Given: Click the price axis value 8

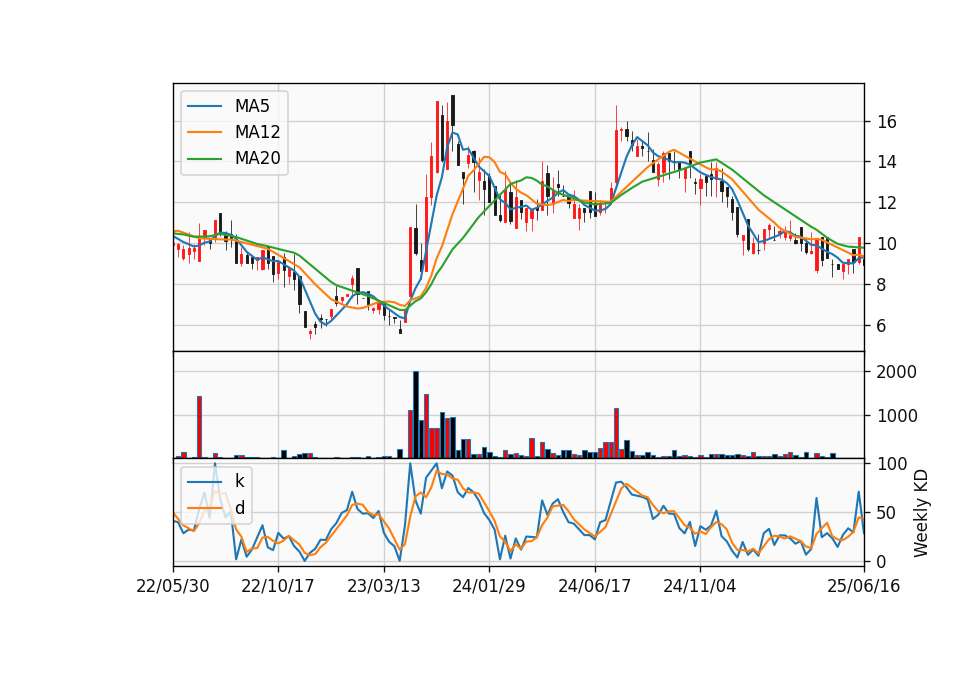Looking at the screenshot, I should click(882, 285).
